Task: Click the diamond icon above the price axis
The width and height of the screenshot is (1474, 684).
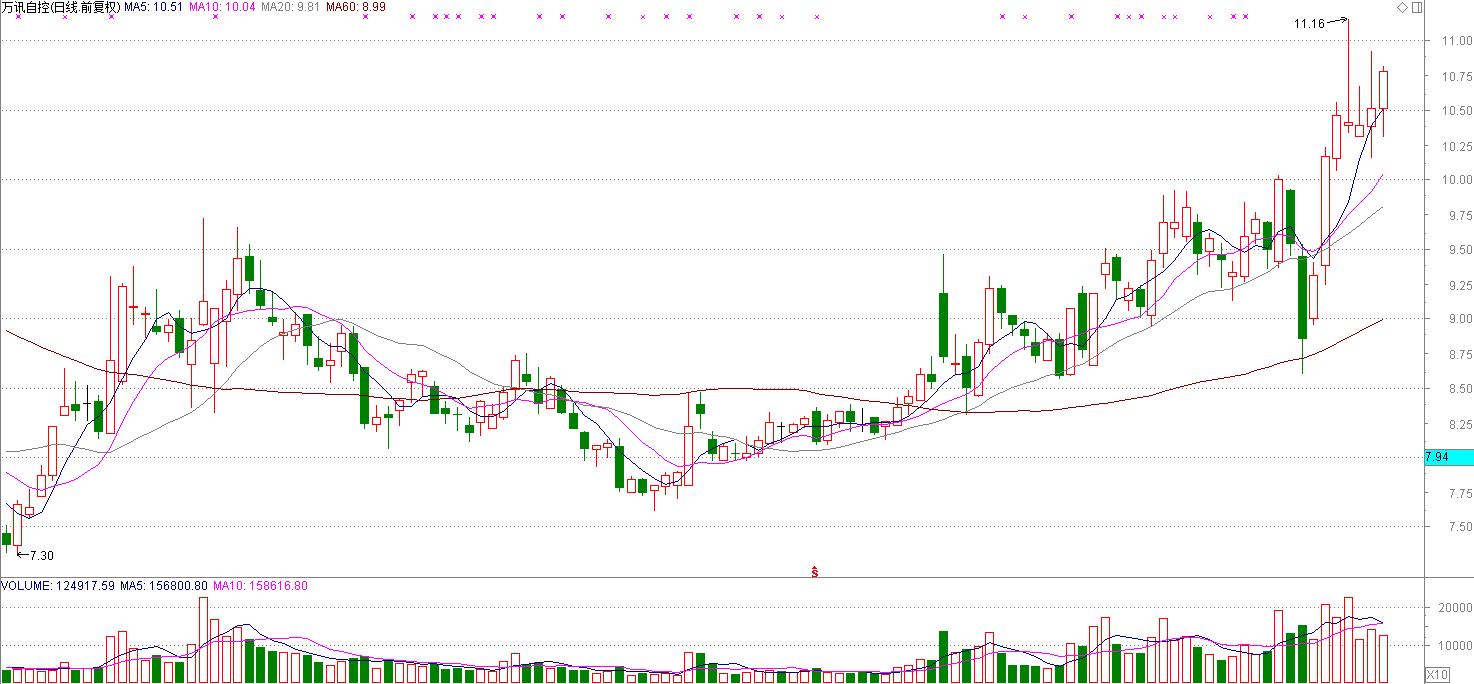Action: (1402, 7)
